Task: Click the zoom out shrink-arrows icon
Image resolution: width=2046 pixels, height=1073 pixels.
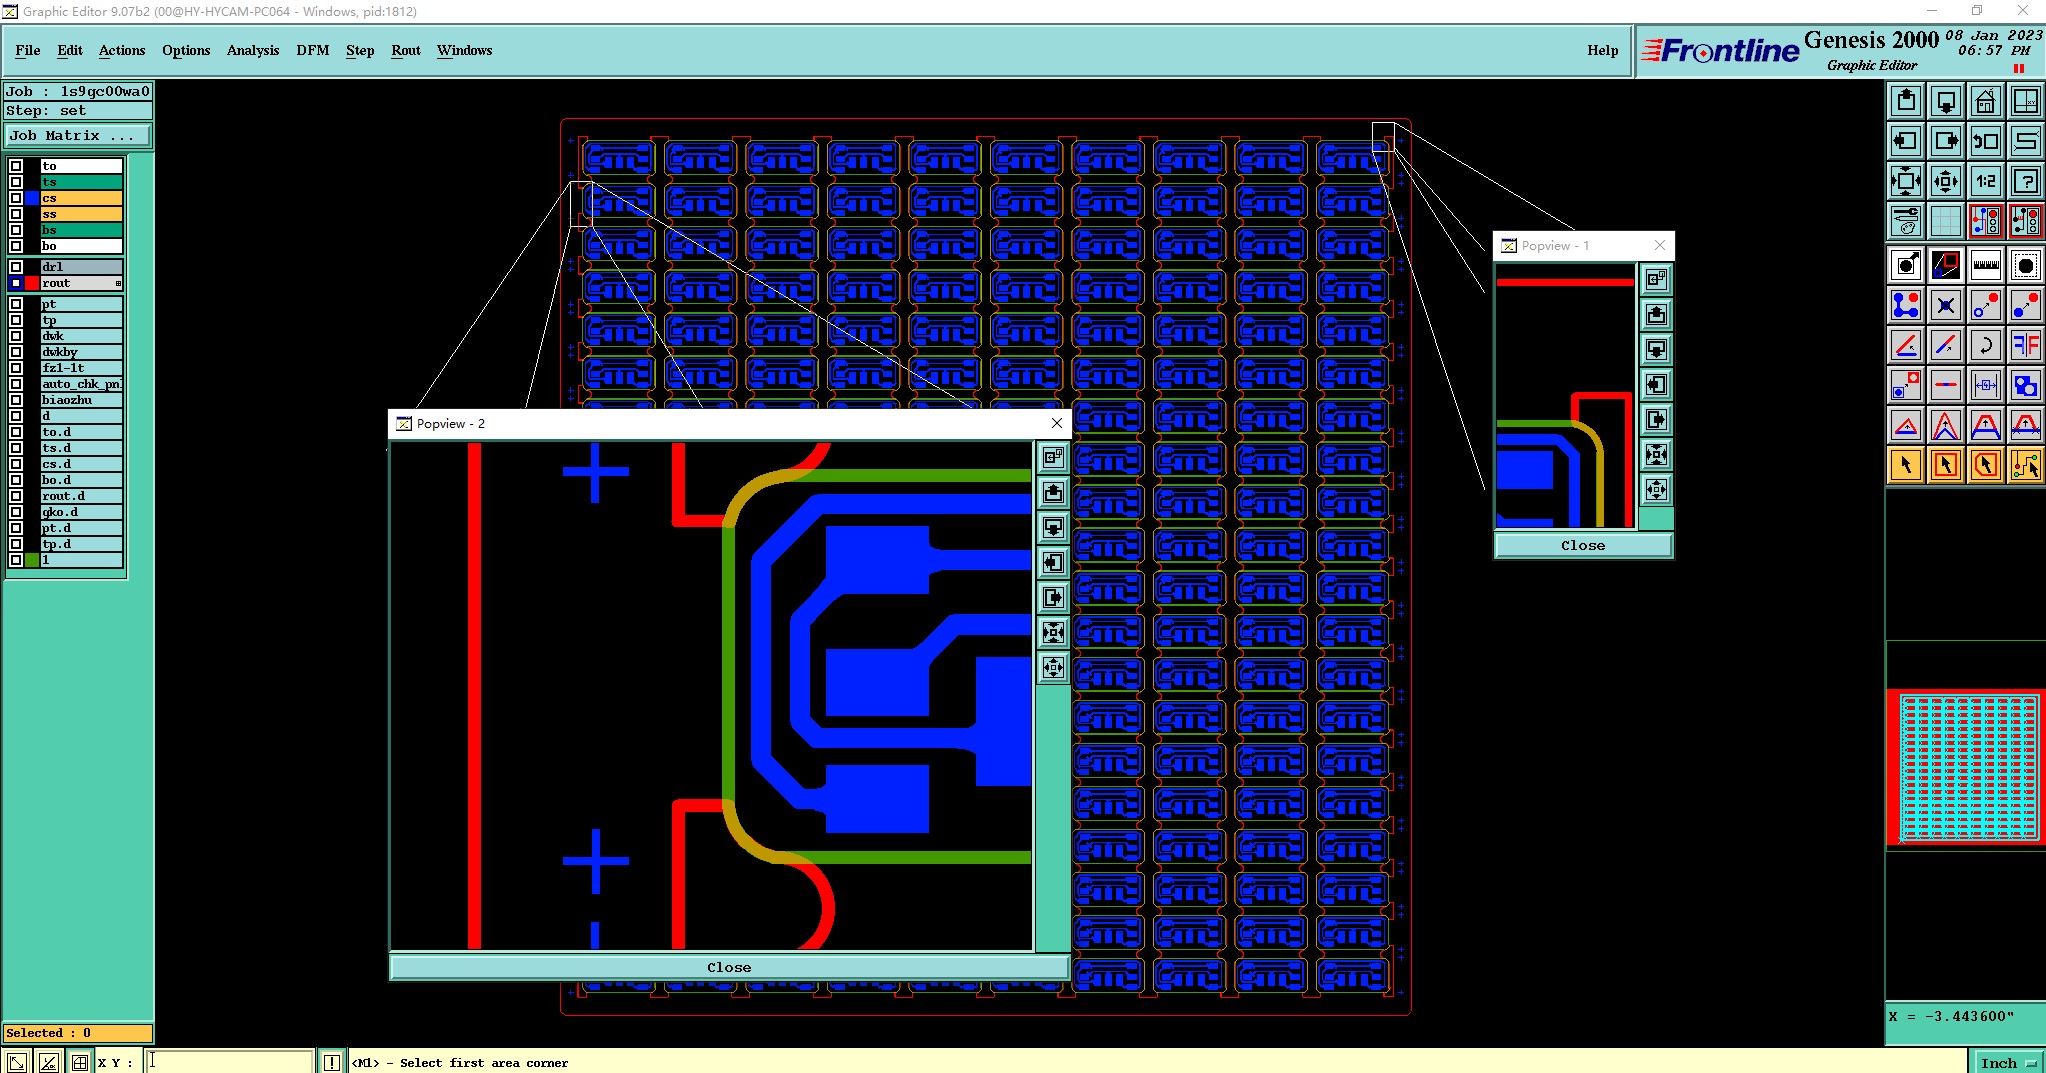Action: click(x=1946, y=181)
